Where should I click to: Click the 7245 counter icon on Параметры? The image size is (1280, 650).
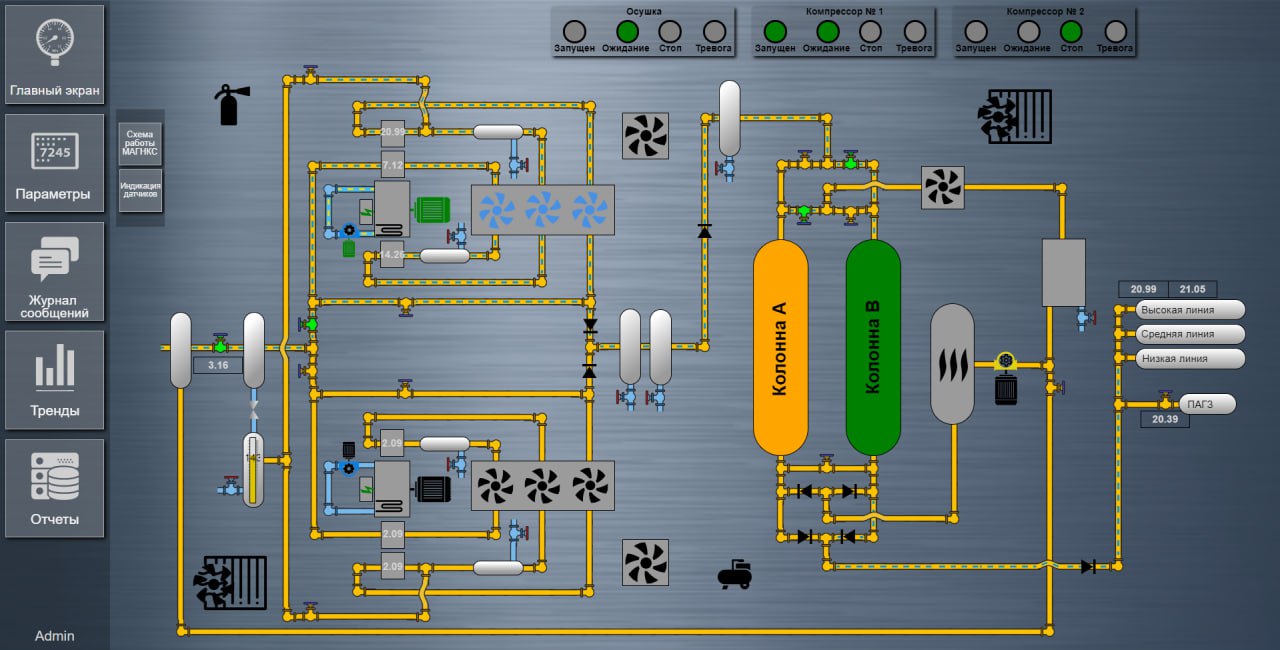(x=54, y=151)
